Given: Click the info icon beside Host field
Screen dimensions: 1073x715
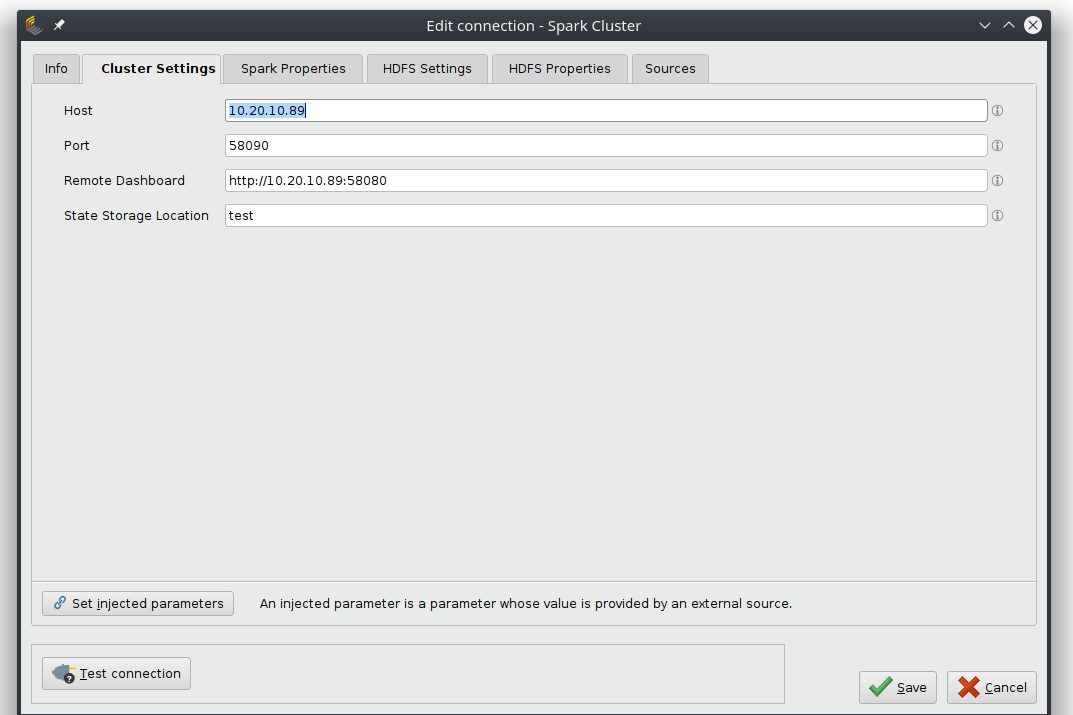Looking at the screenshot, I should coord(997,111).
